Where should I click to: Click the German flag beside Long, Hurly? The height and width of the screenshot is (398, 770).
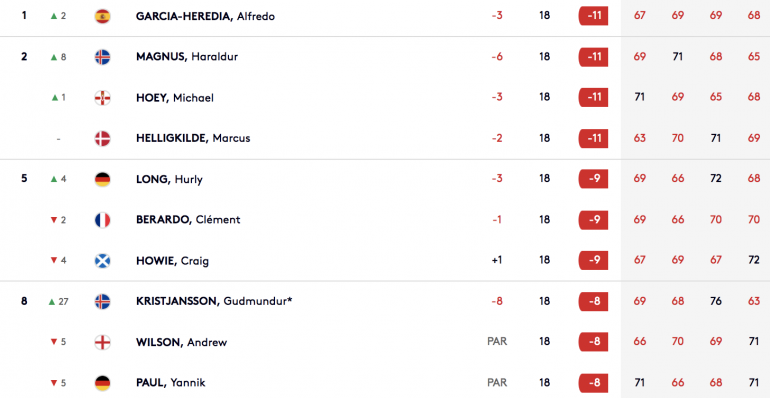click(x=102, y=179)
